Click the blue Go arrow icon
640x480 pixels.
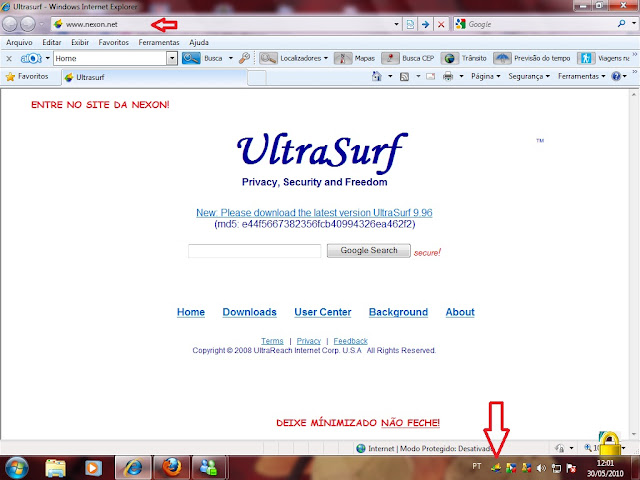coord(425,24)
